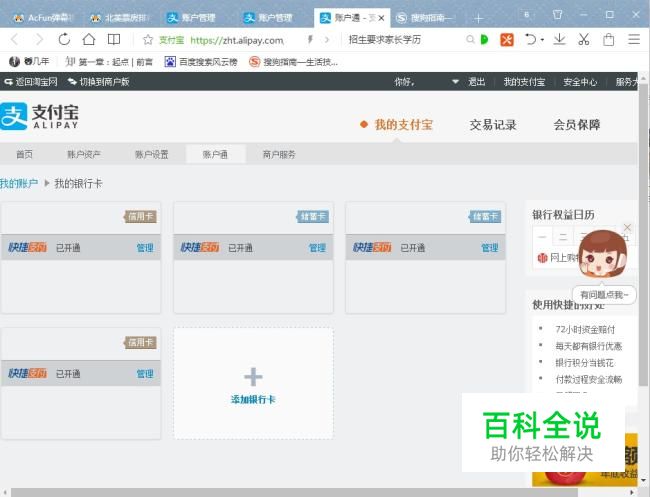Click the 添加银行卡 text link

pyautogui.click(x=253, y=400)
